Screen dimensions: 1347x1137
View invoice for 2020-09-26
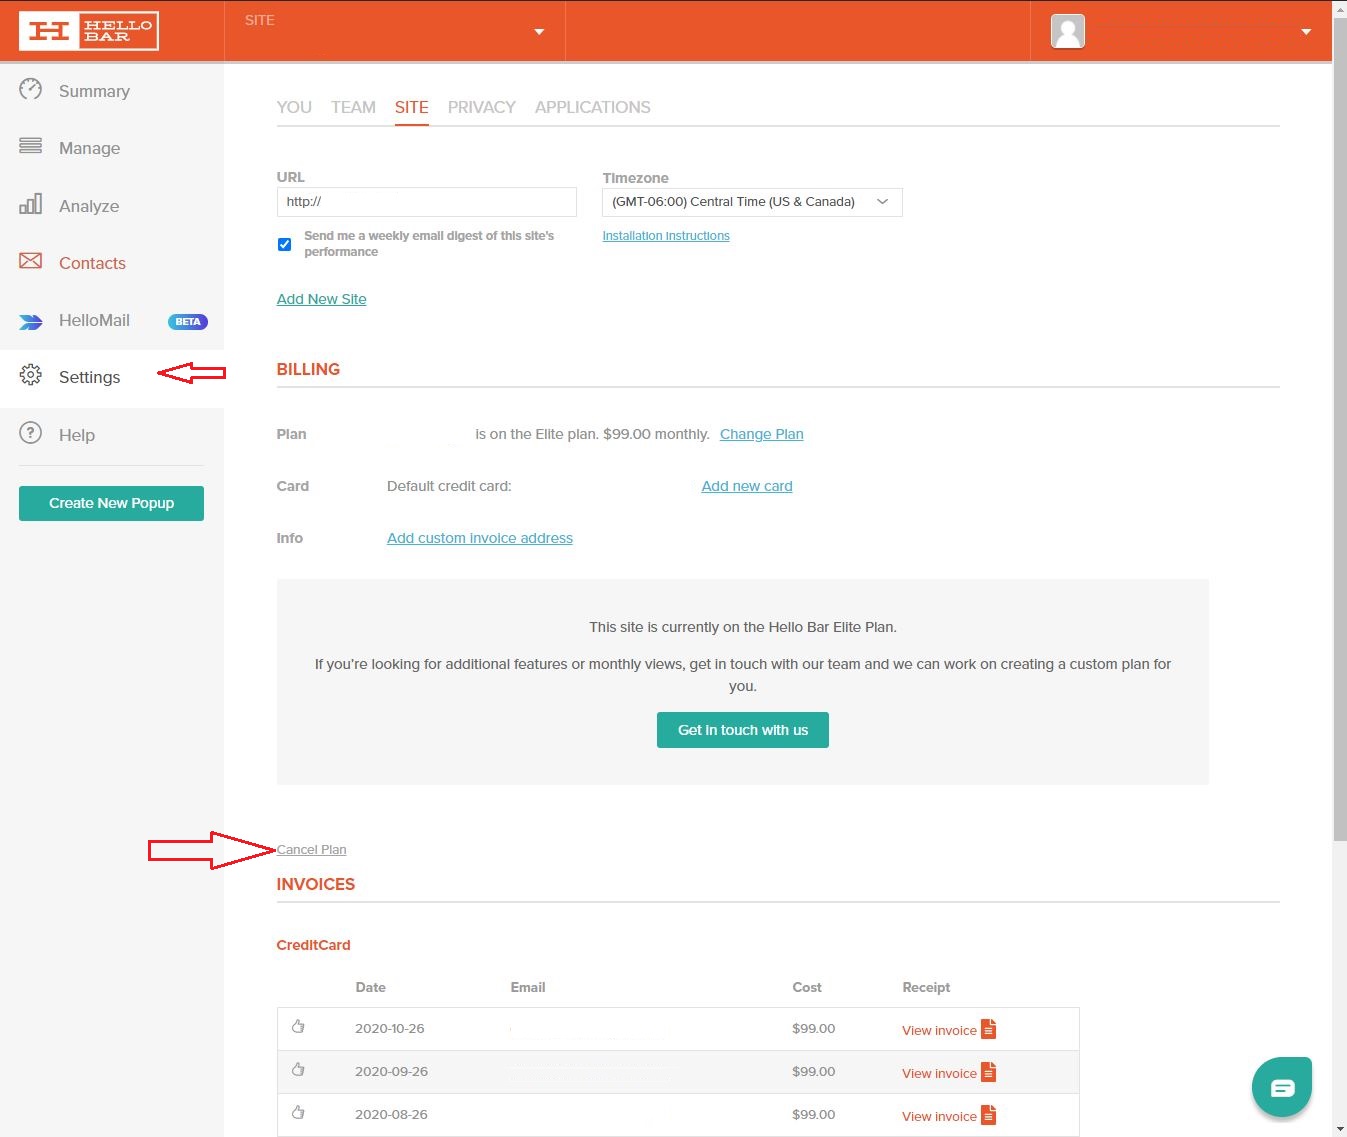click(x=939, y=1073)
